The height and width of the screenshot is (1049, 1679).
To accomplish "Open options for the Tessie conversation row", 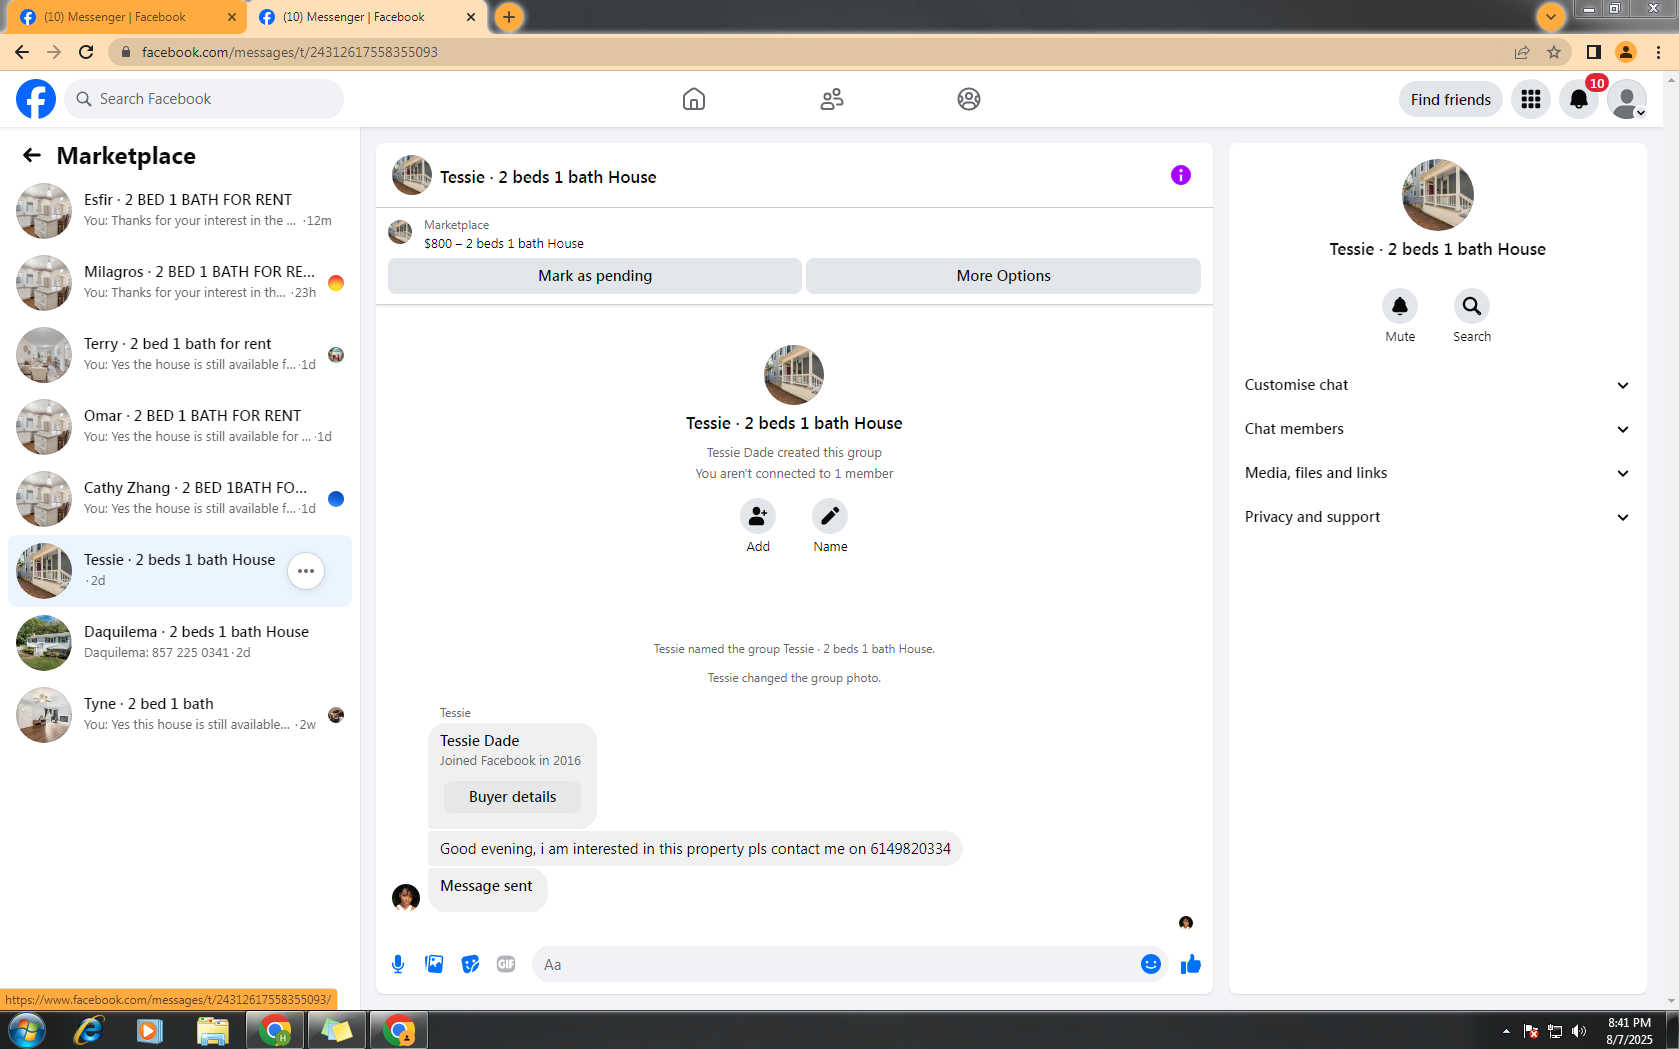I will (x=306, y=571).
